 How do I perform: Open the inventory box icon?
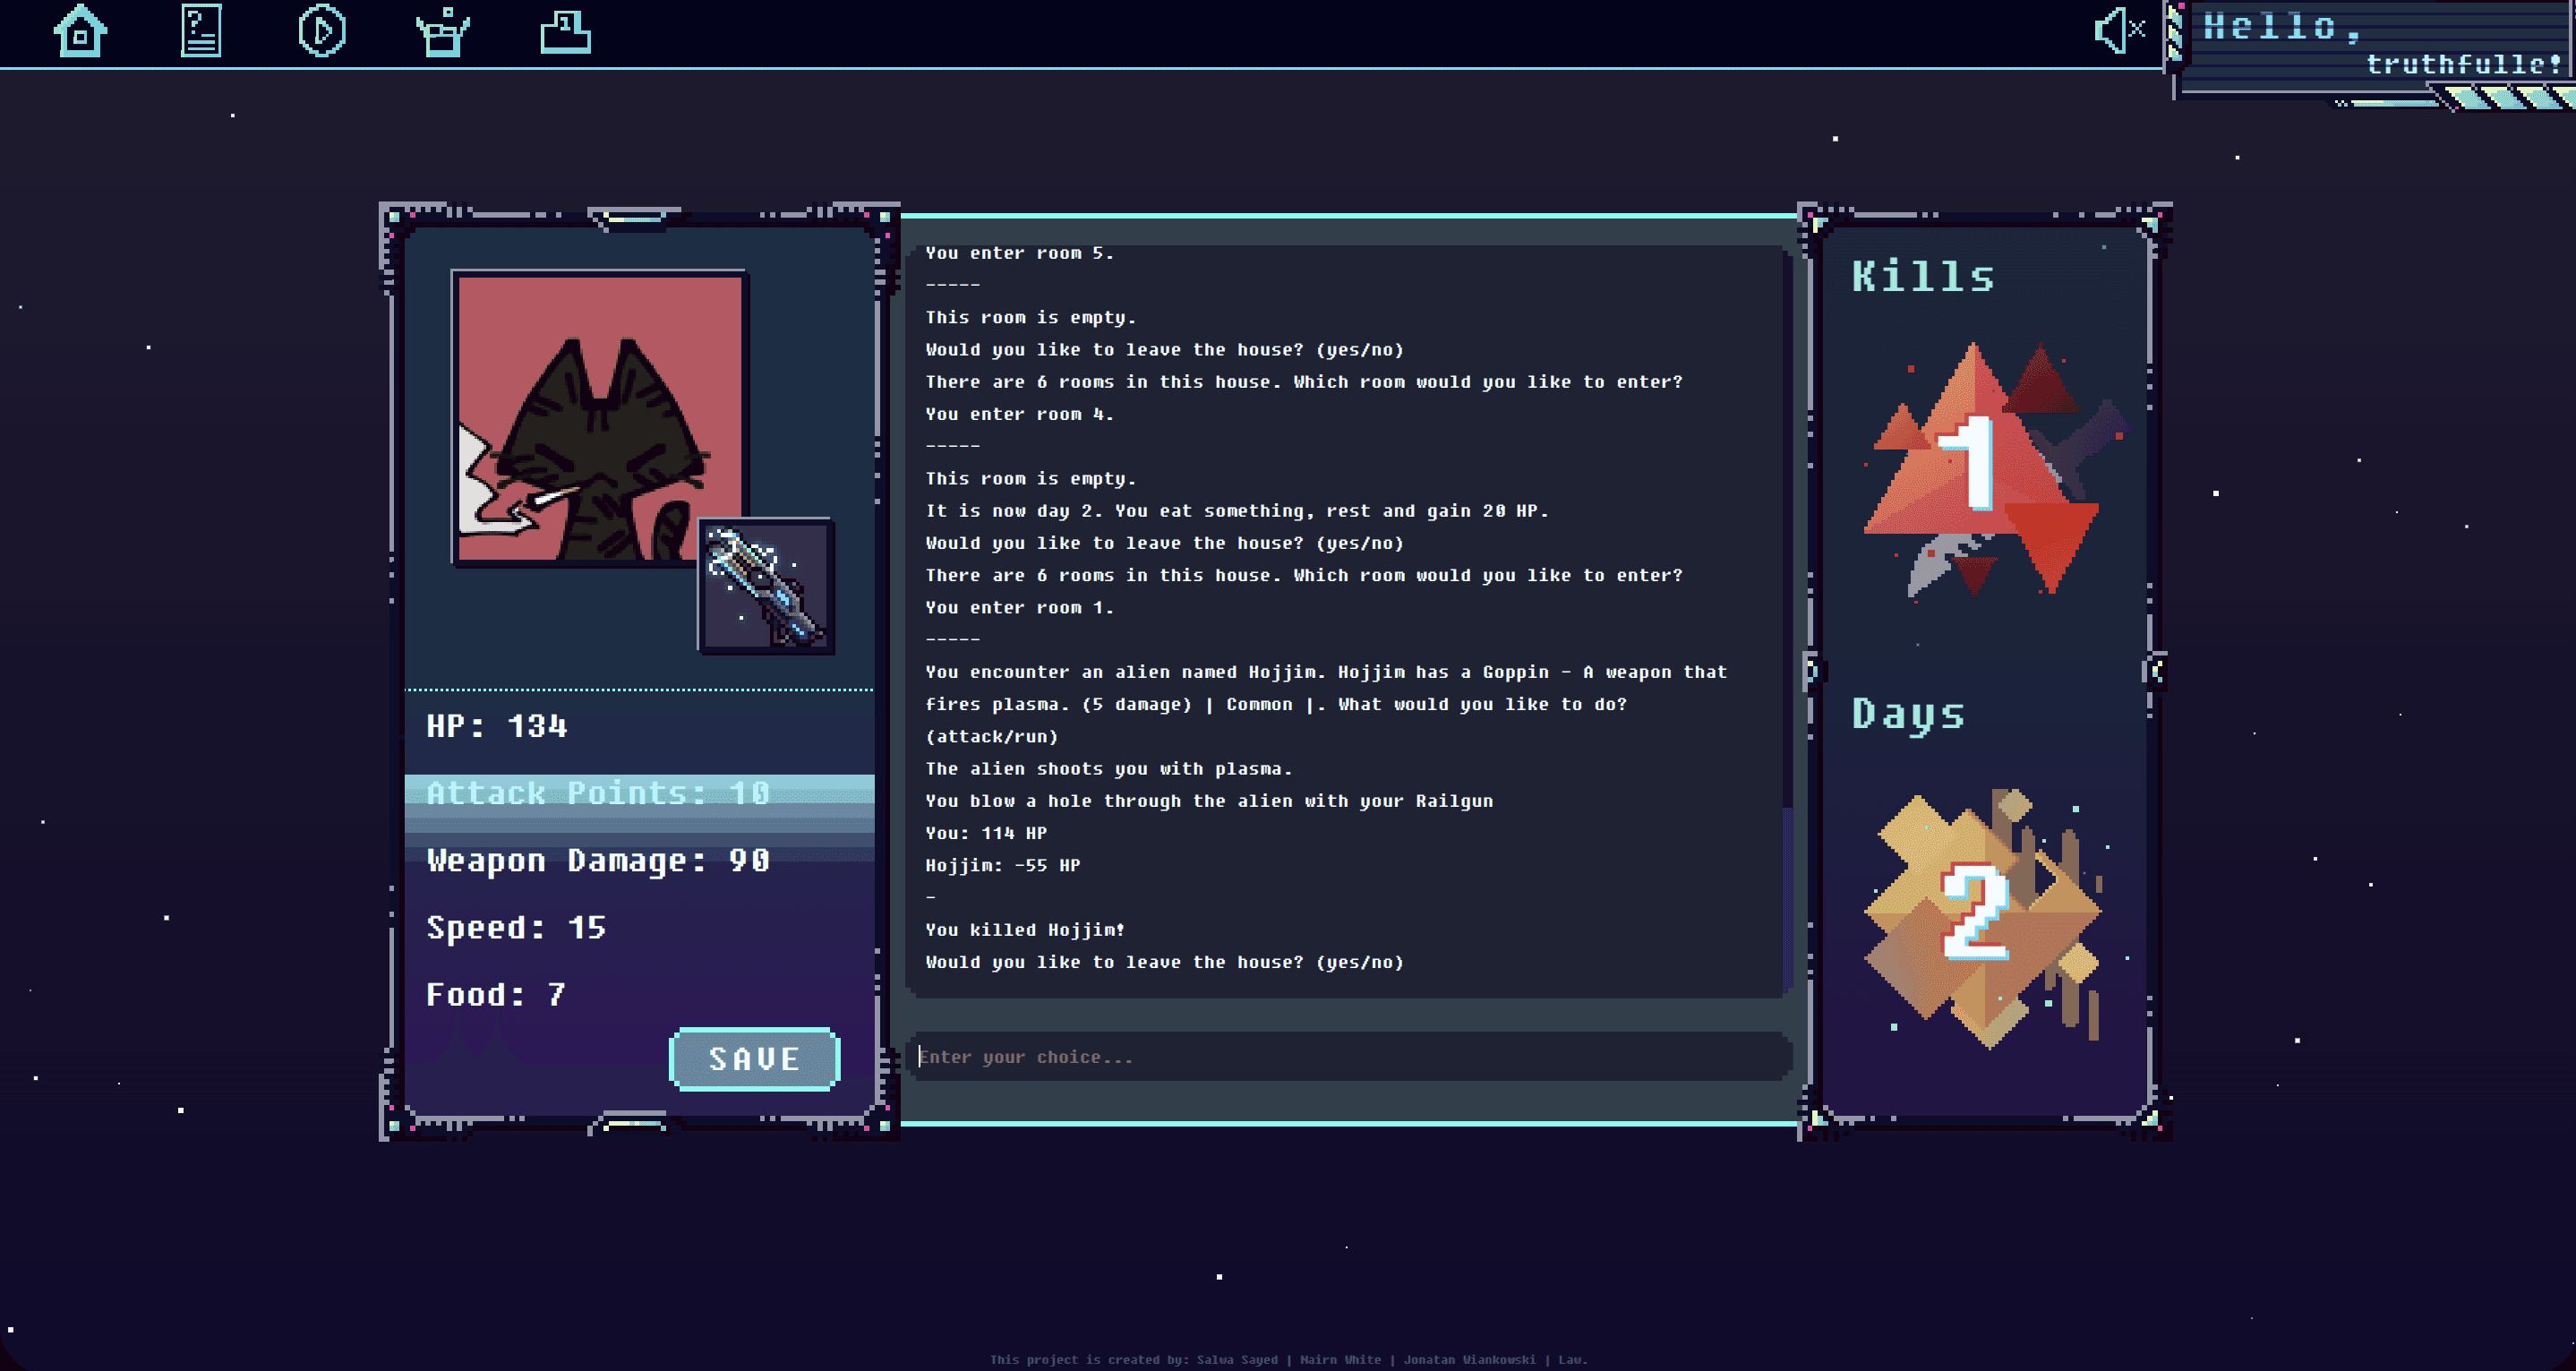[443, 32]
